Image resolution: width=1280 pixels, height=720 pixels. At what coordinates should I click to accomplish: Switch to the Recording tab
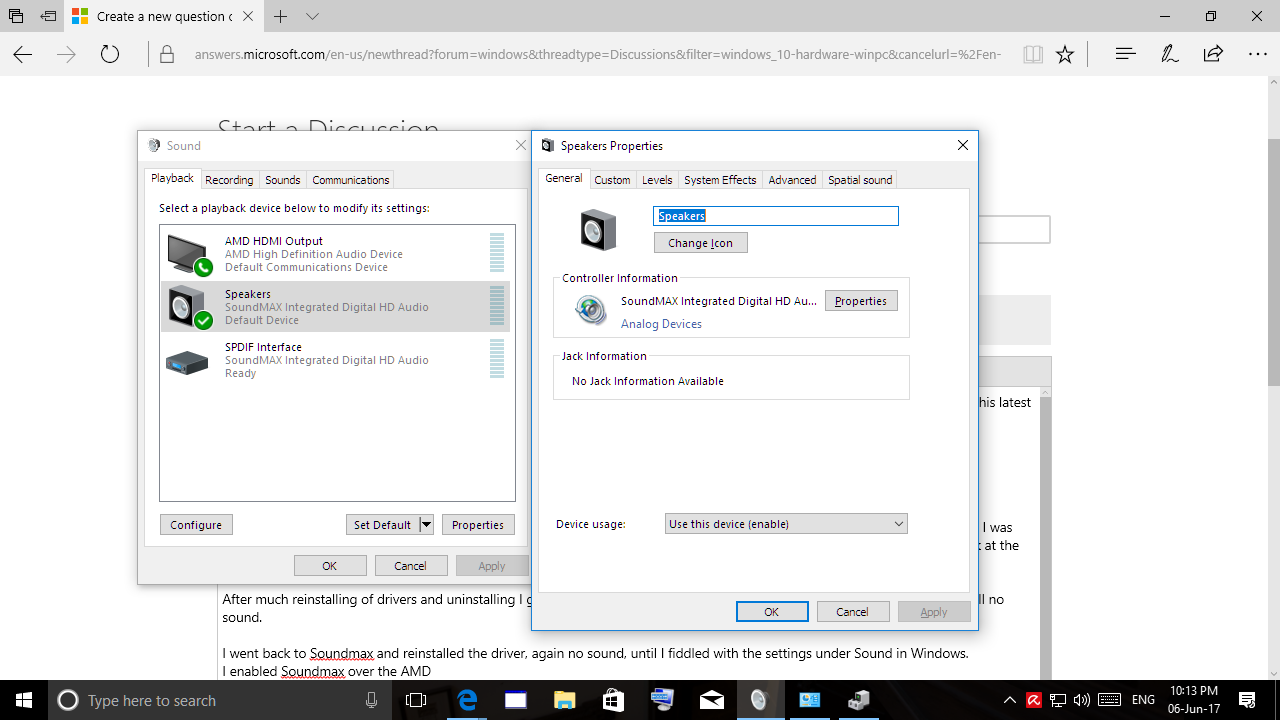(229, 180)
